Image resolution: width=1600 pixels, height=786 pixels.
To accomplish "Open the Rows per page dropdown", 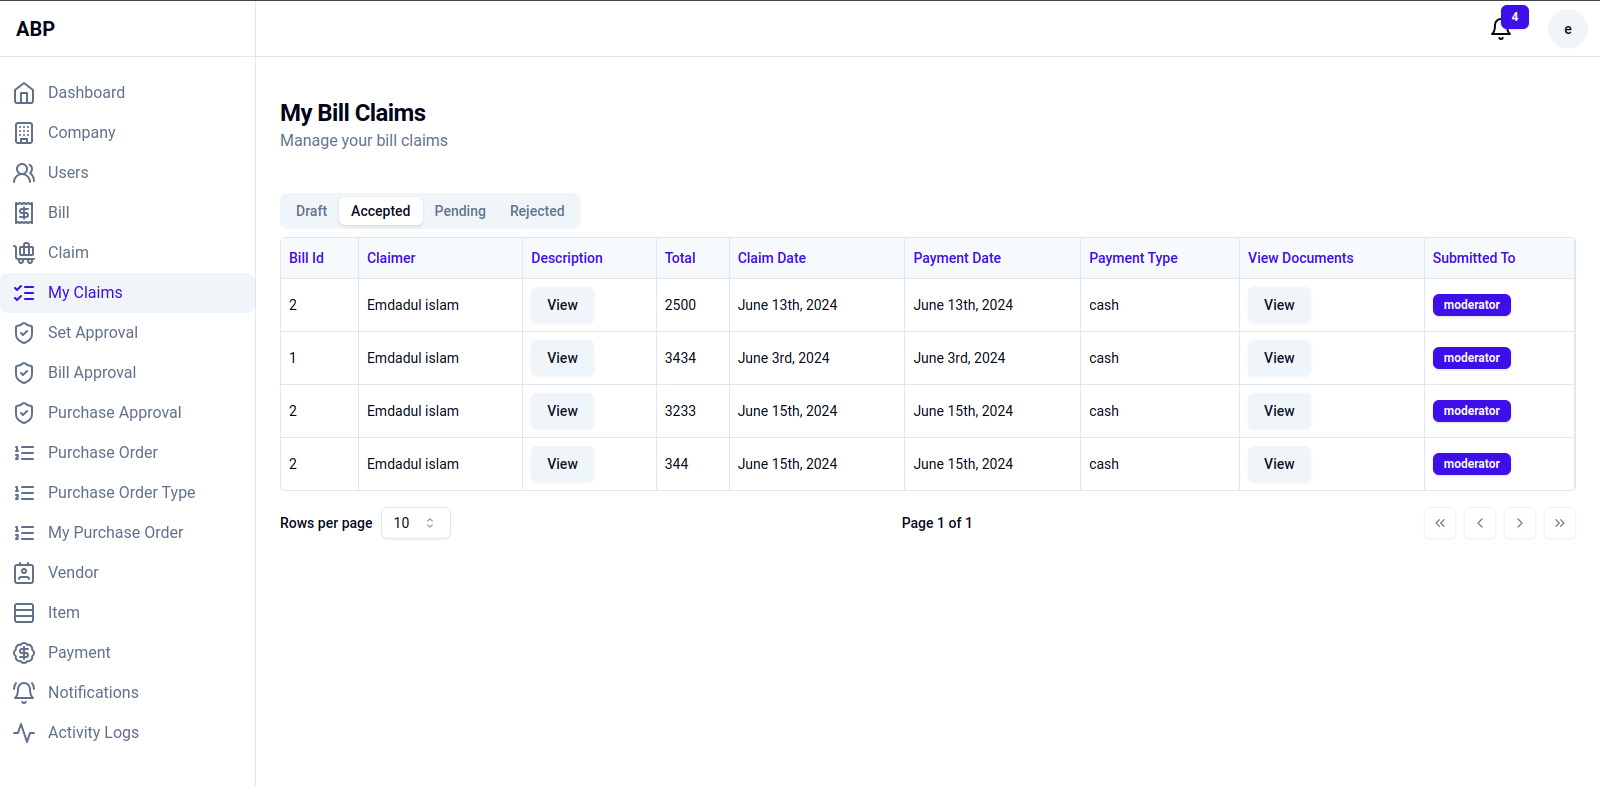I will 415,523.
